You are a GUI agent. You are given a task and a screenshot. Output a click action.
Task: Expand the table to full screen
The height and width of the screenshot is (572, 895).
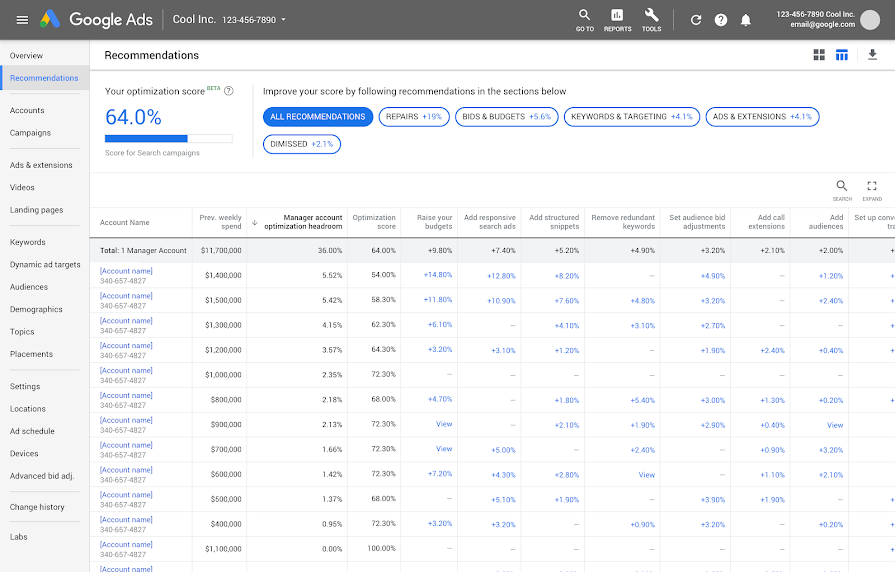pos(872,187)
